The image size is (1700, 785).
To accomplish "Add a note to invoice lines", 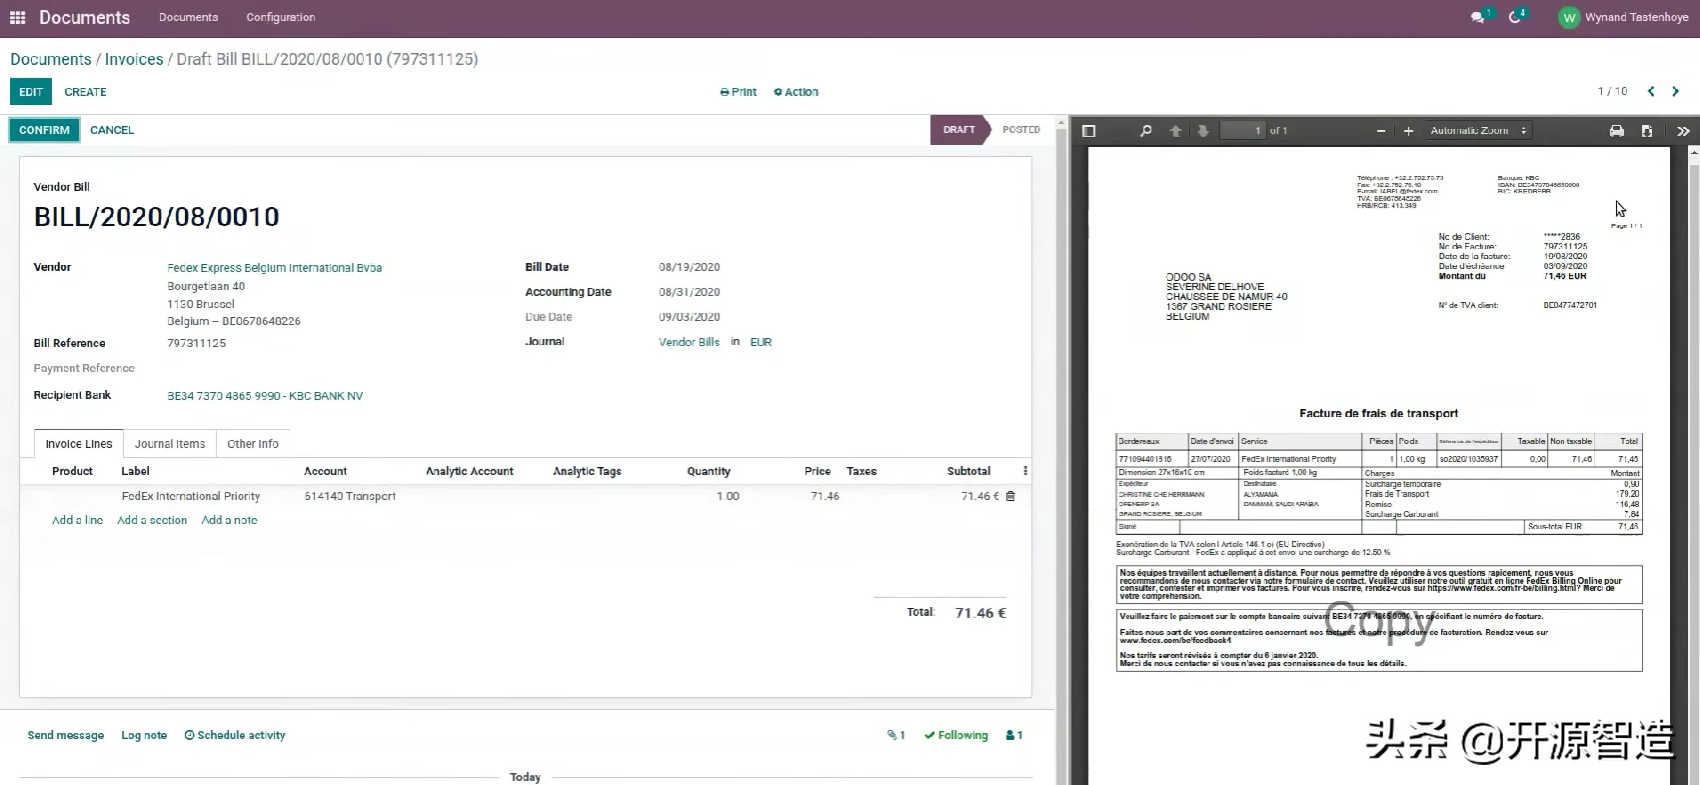I will pos(229,520).
